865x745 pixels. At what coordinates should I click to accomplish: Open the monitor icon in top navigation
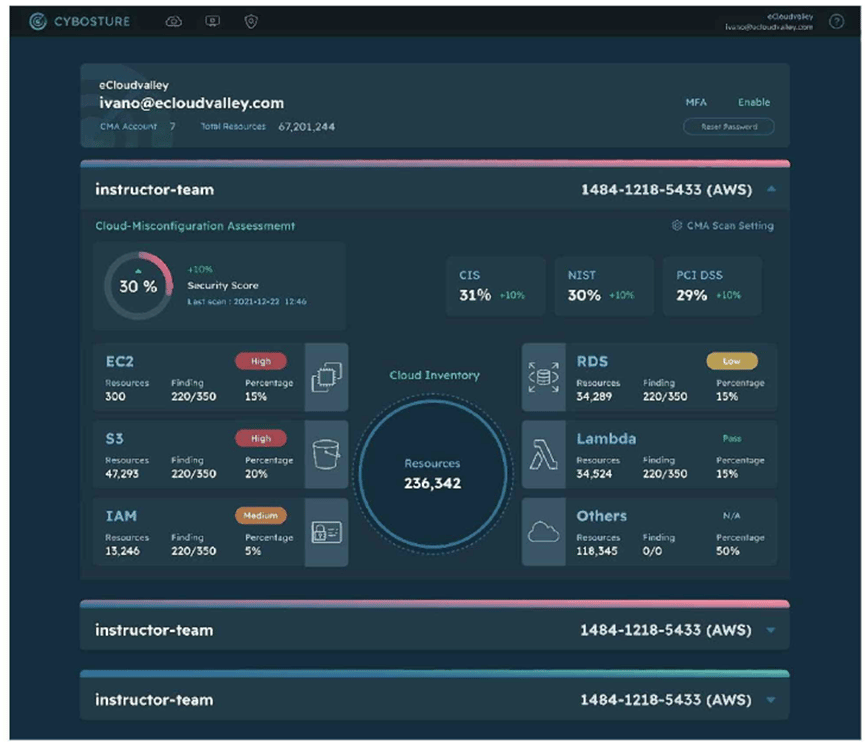pyautogui.click(x=212, y=22)
